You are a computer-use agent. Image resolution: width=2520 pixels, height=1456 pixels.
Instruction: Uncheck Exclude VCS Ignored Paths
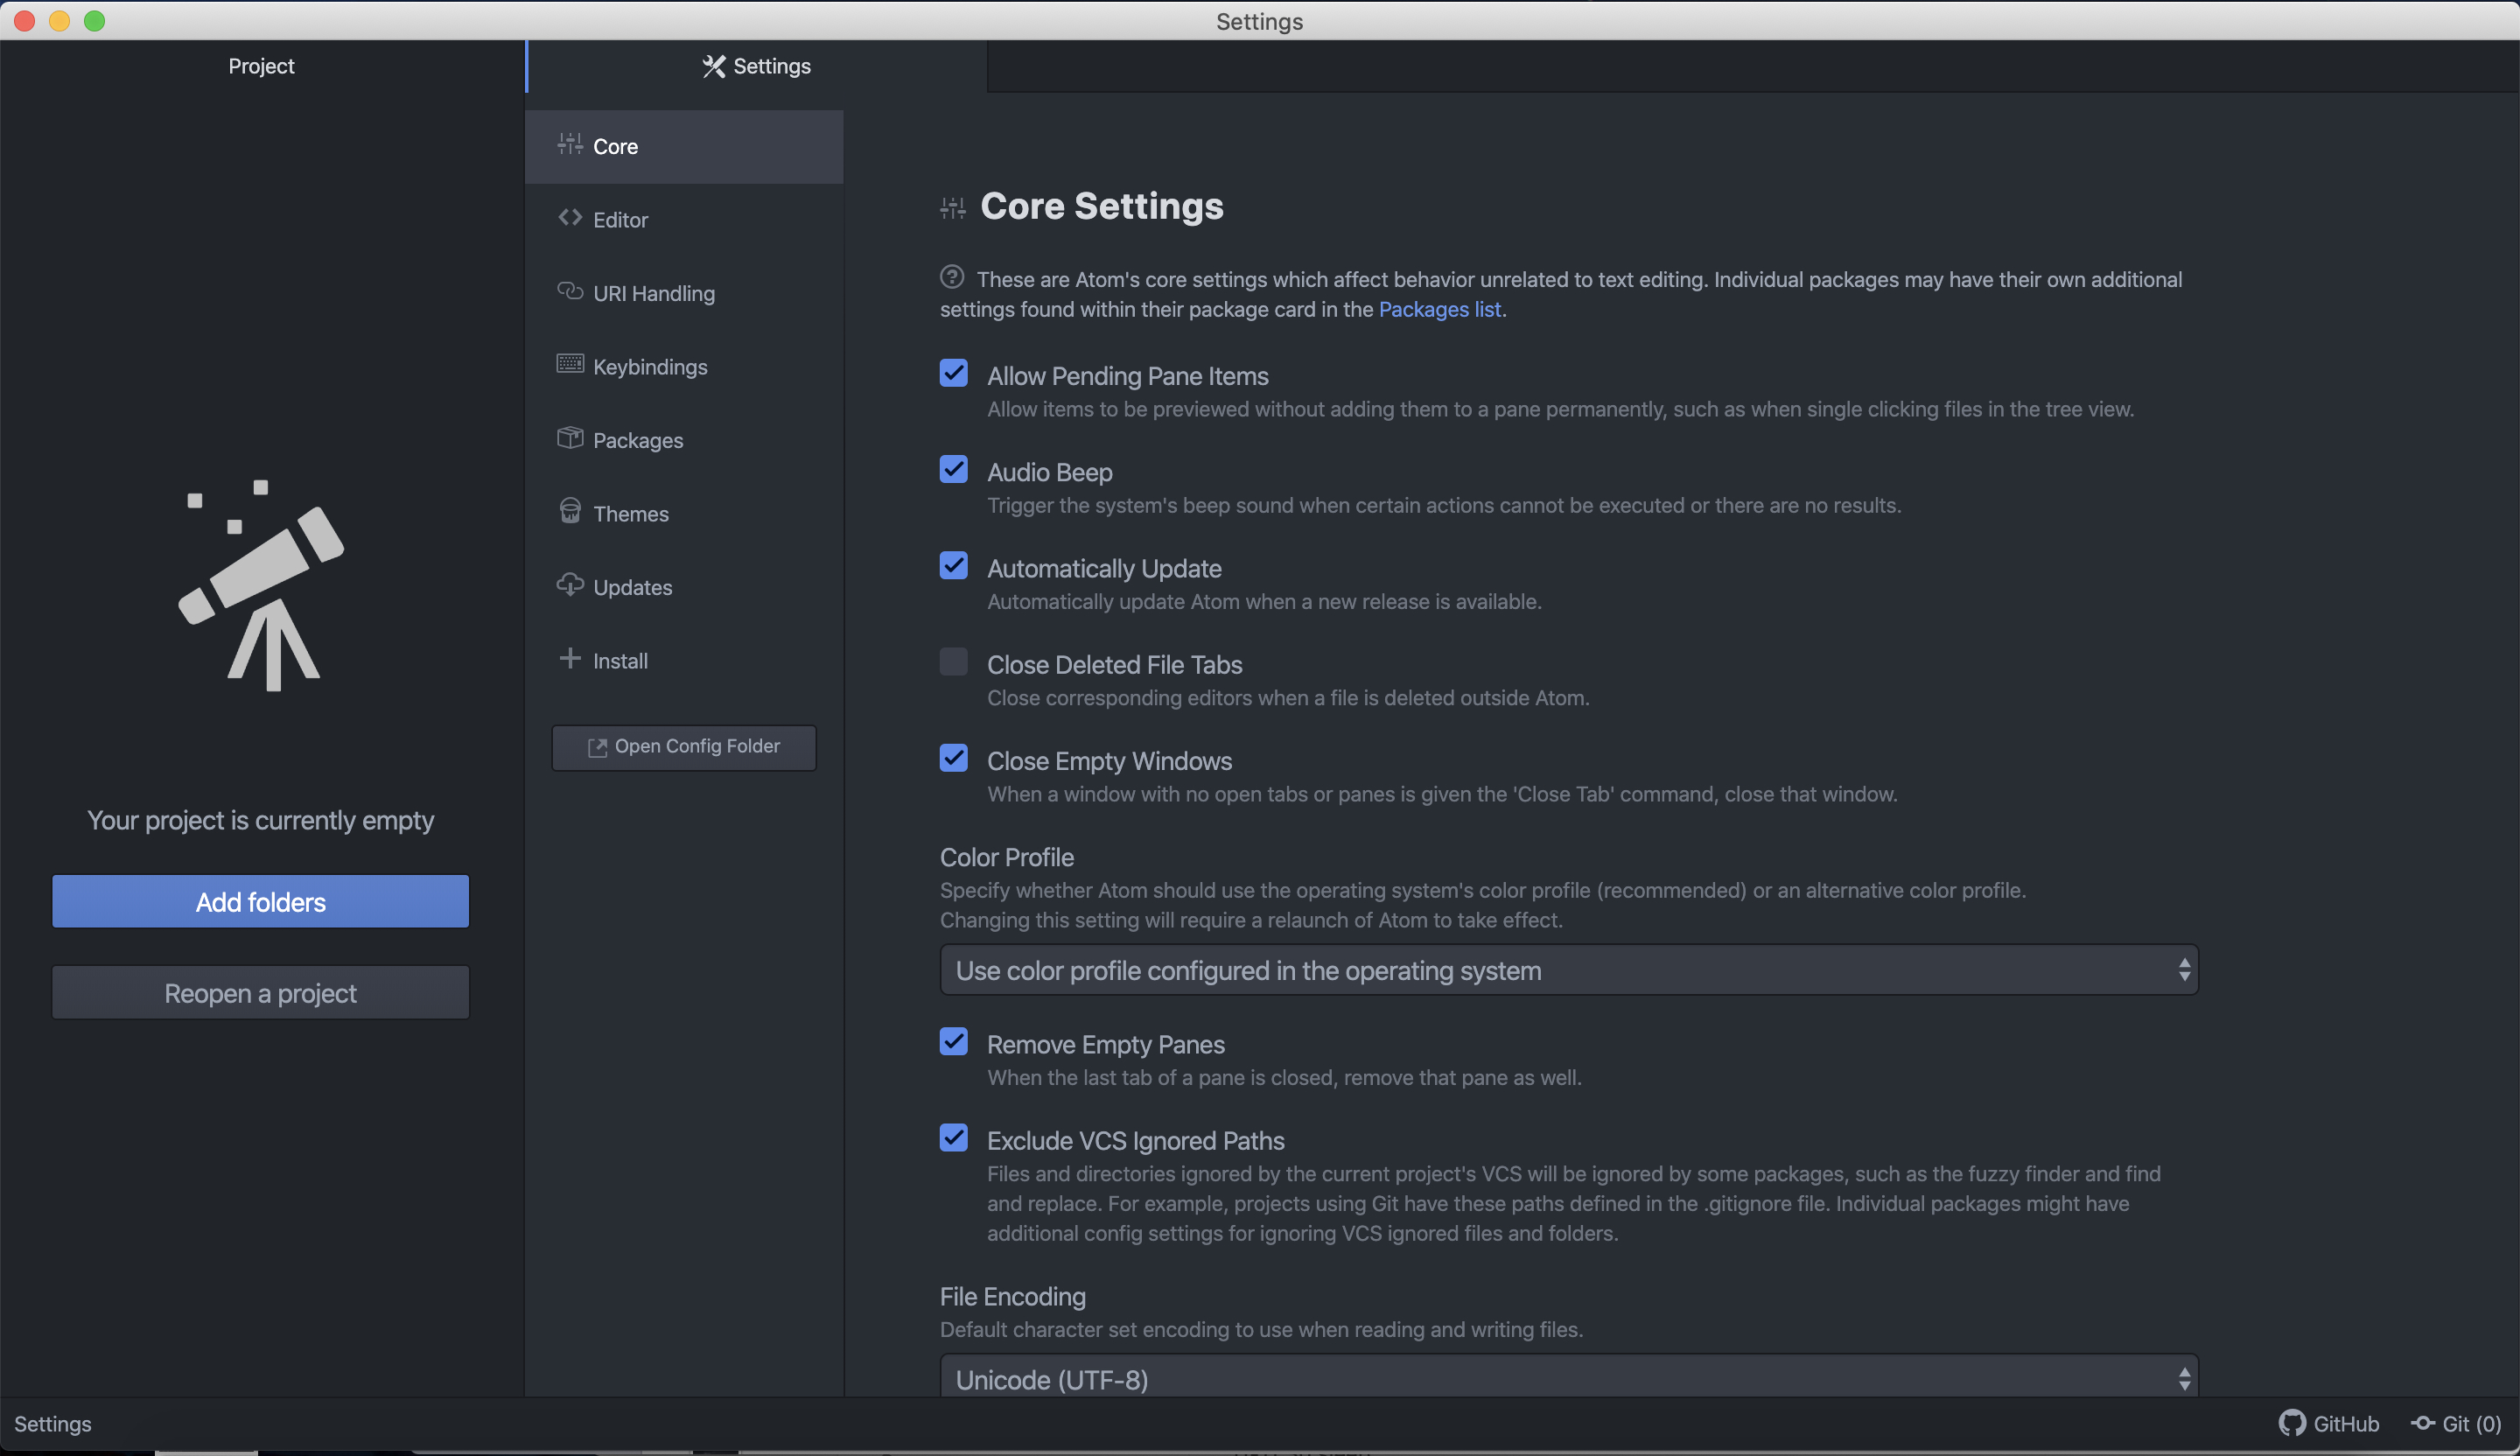pyautogui.click(x=954, y=1138)
